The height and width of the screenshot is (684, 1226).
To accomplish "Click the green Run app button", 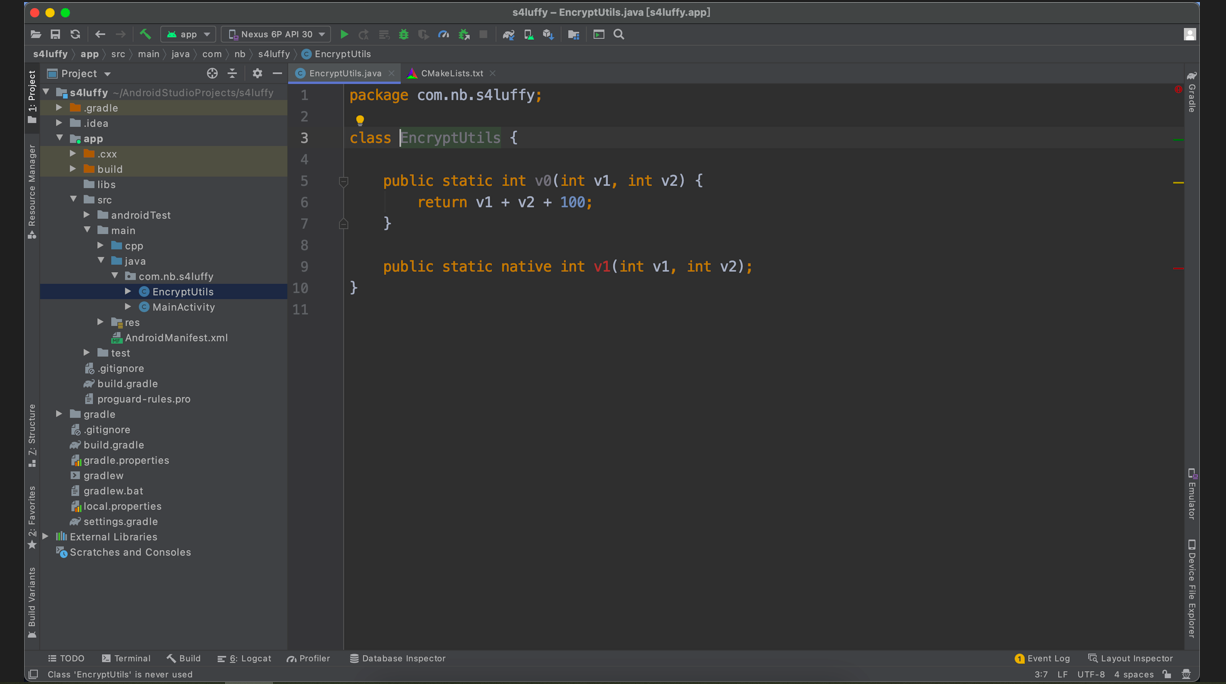I will [x=344, y=34].
